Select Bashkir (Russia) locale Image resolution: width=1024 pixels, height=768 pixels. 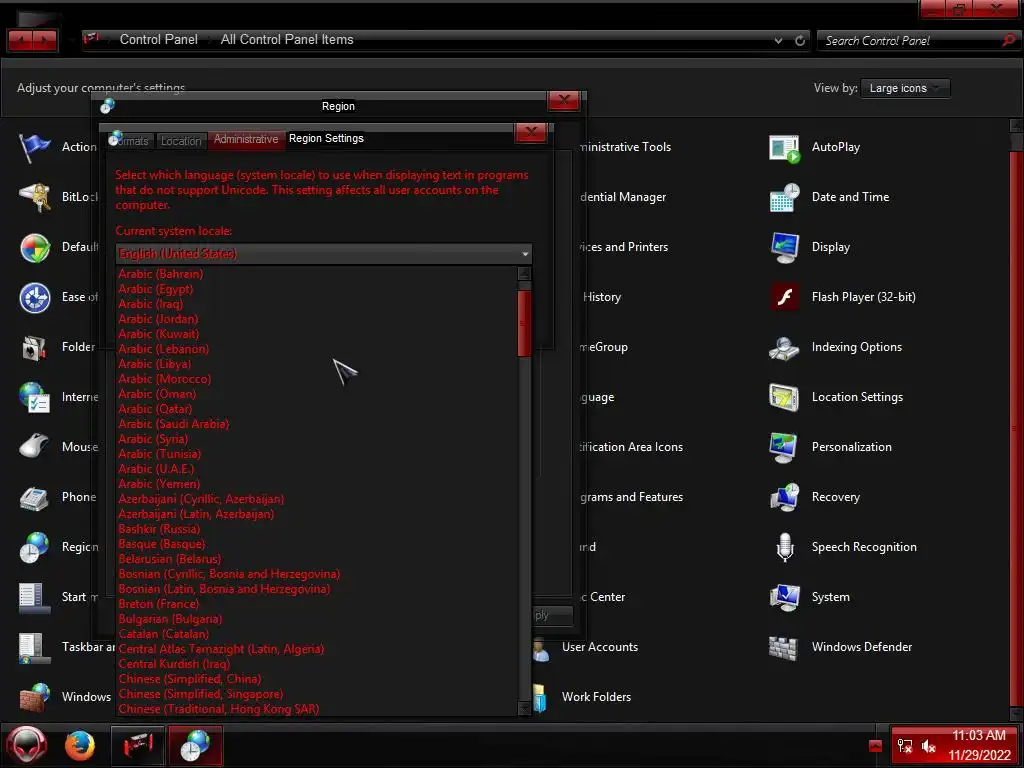(317, 530)
